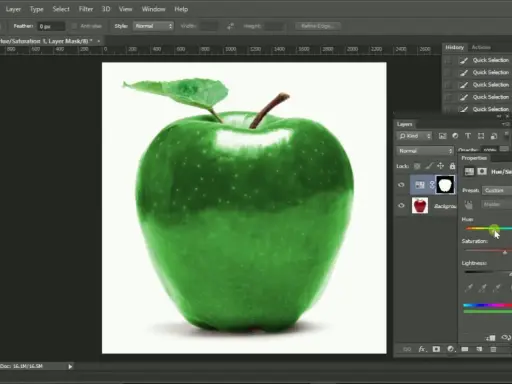Screen dimensions: 512x384
Task: Select the Background layer red apple thumbnail
Action: pyautogui.click(x=420, y=206)
